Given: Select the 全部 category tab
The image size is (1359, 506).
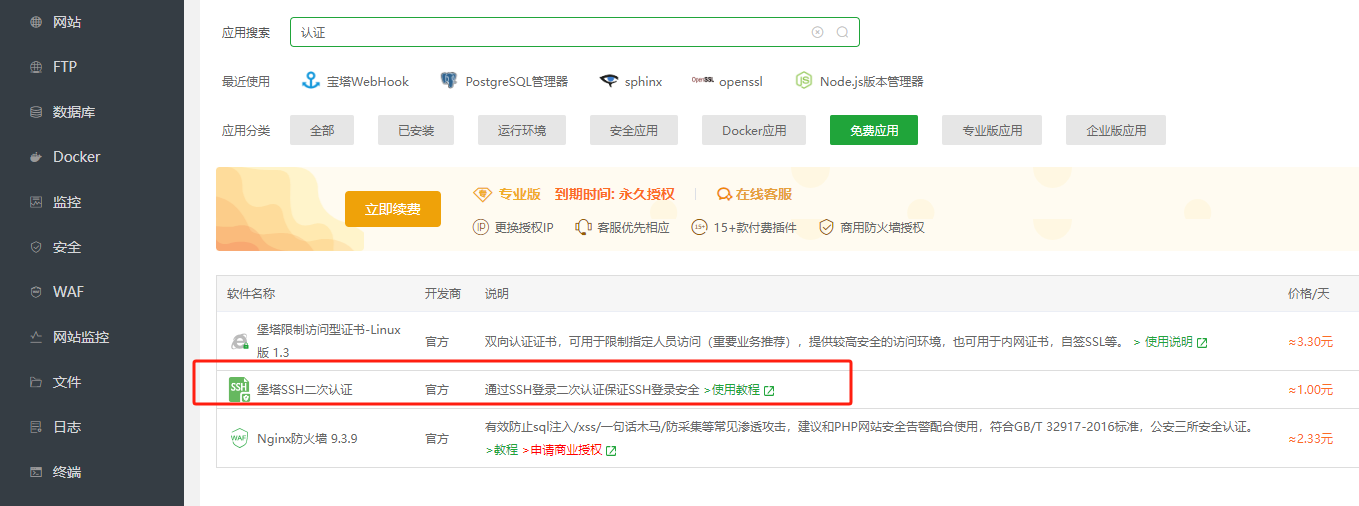Looking at the screenshot, I should 322,130.
